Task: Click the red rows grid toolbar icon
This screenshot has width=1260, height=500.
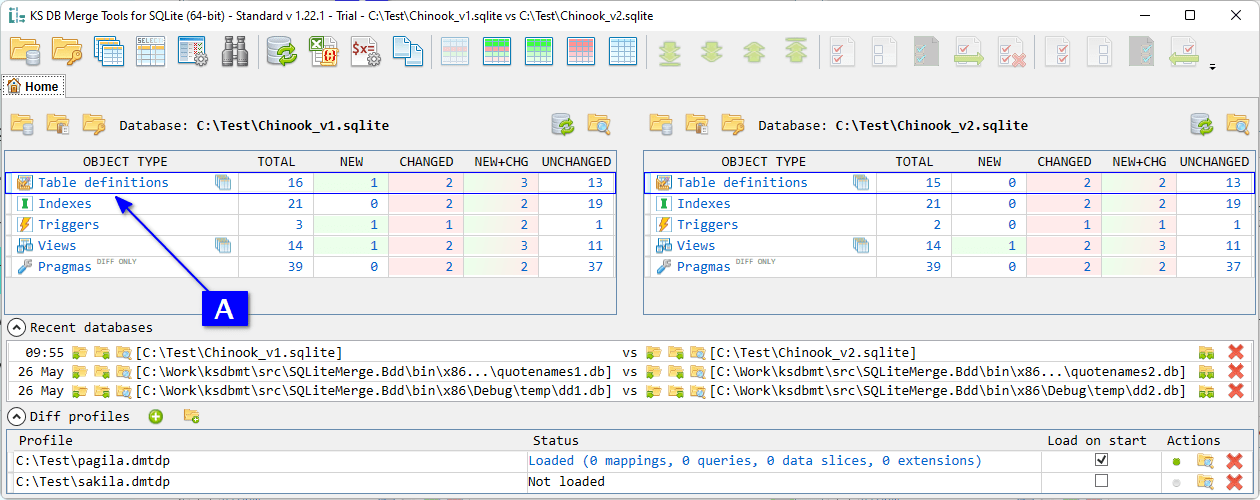Action: pyautogui.click(x=581, y=51)
